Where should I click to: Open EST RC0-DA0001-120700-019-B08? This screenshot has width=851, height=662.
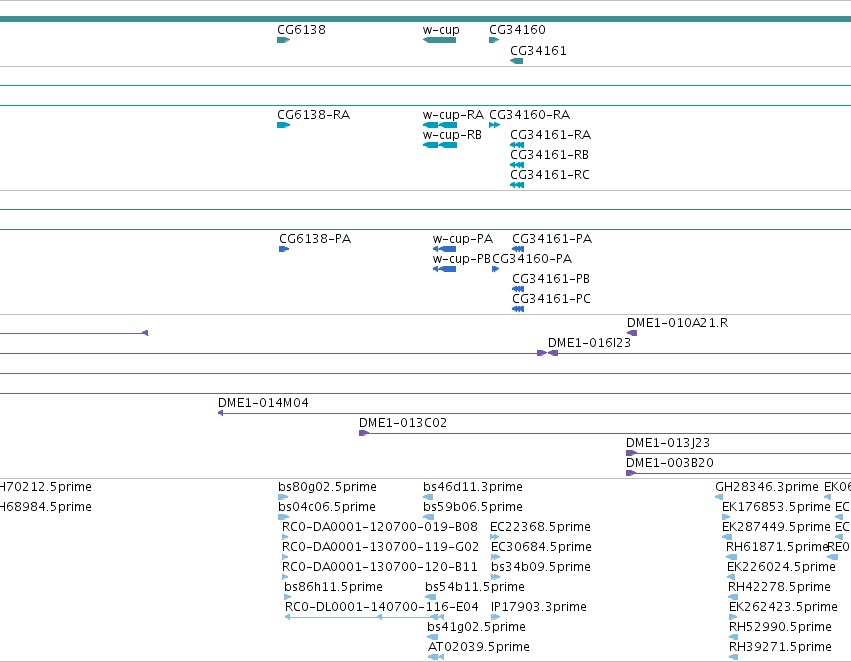(x=380, y=527)
